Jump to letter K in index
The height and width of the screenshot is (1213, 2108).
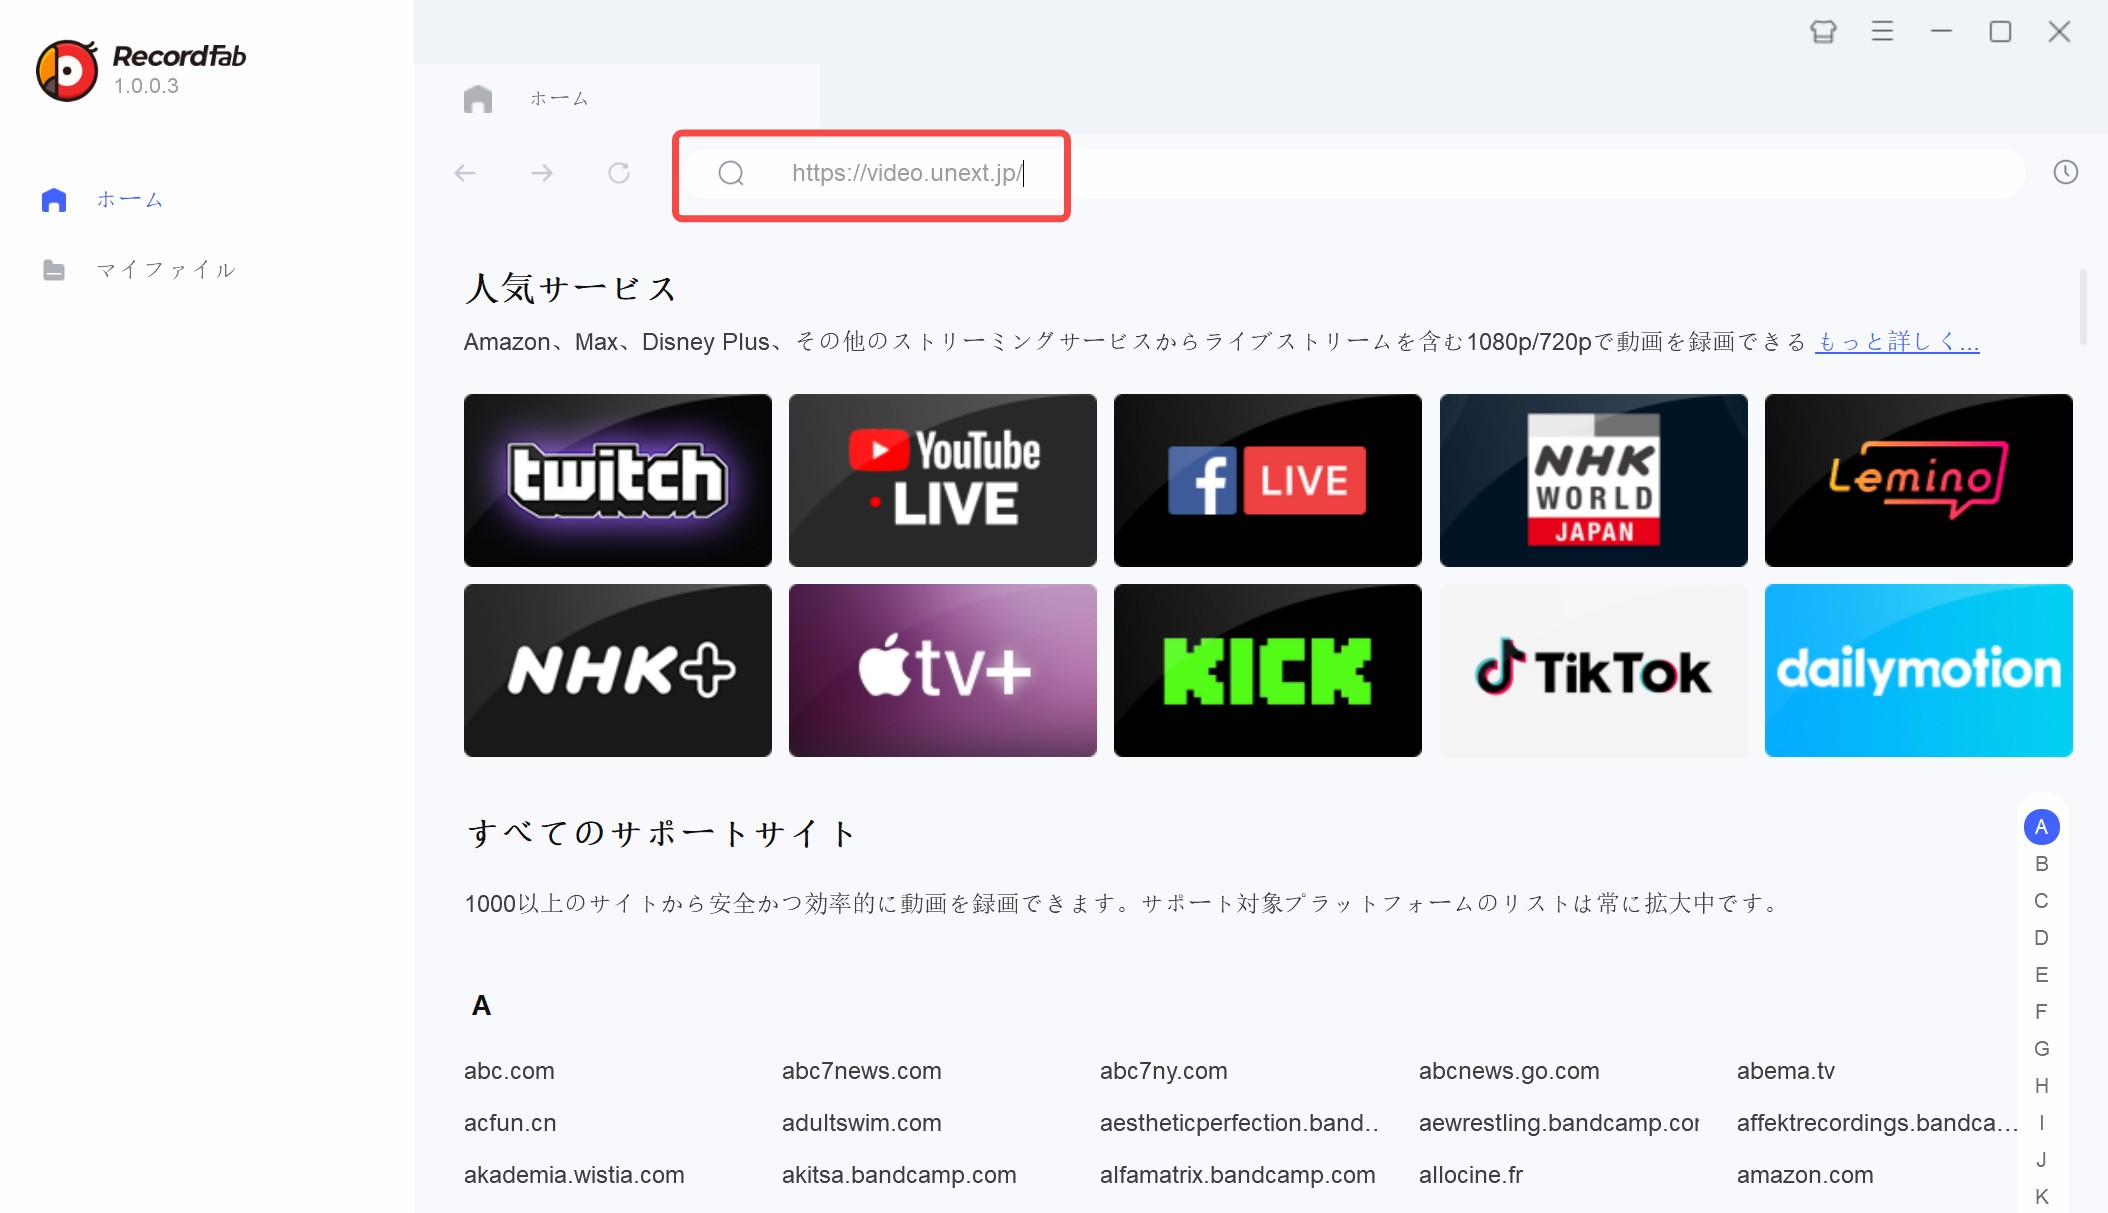[2041, 1197]
